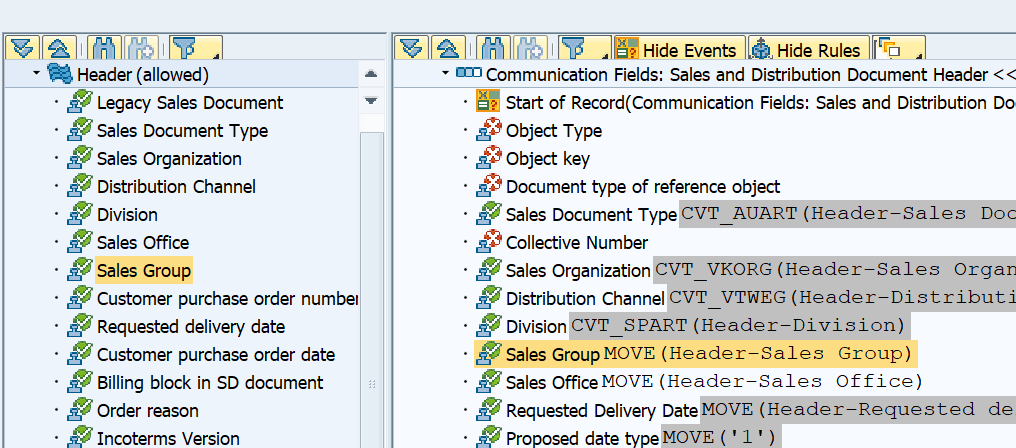Open filter dropdown in right panel toolbar
The height and width of the screenshot is (448, 1016).
point(585,49)
